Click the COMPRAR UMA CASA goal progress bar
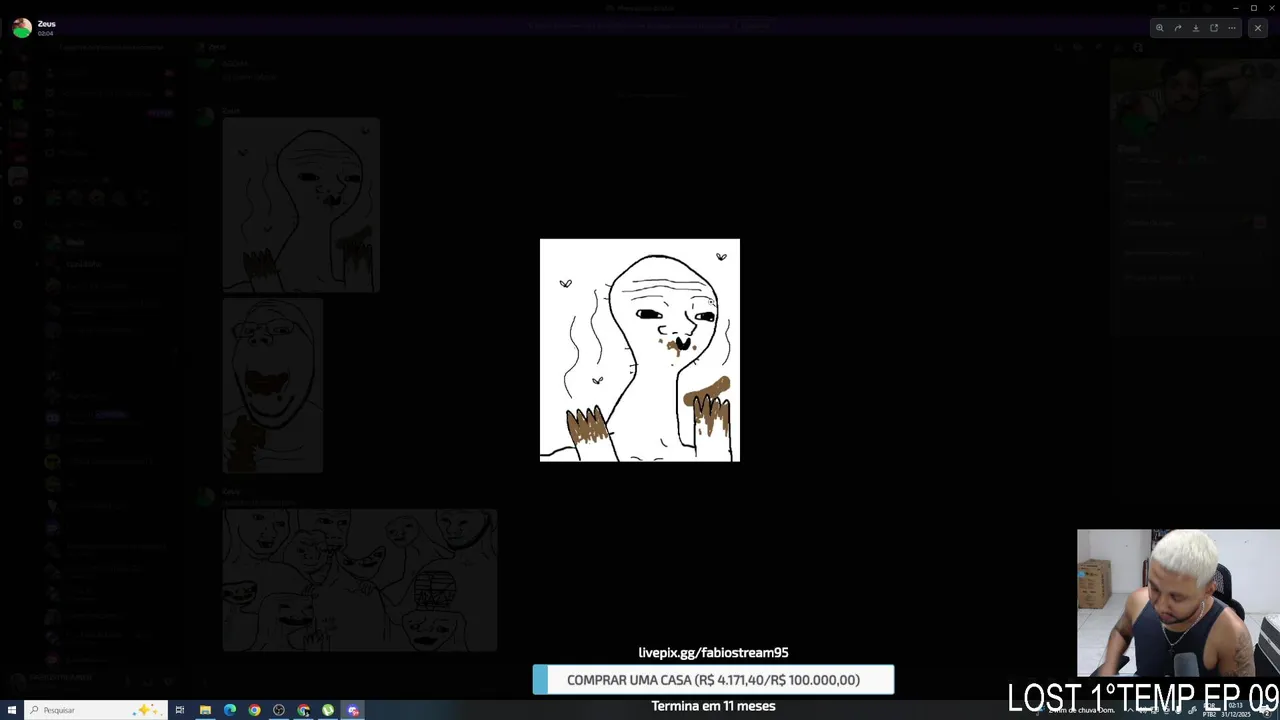Viewport: 1280px width, 720px height. click(713, 680)
